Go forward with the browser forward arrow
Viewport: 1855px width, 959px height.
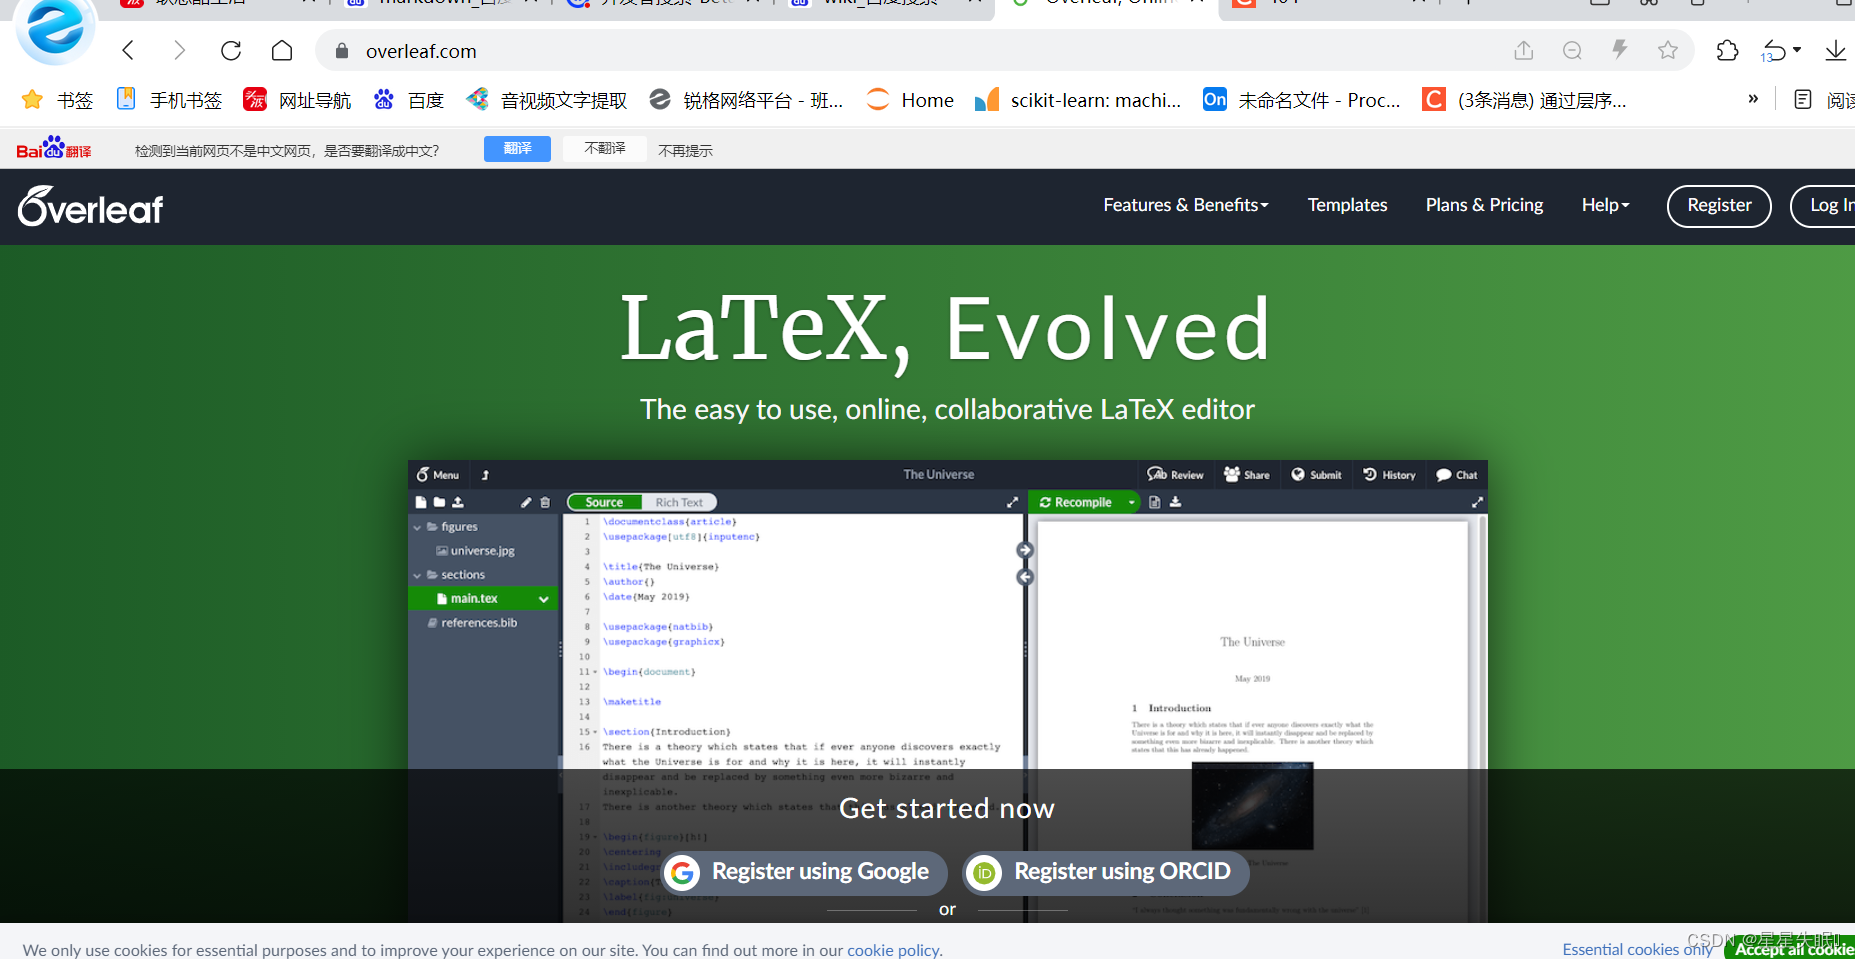point(179,50)
